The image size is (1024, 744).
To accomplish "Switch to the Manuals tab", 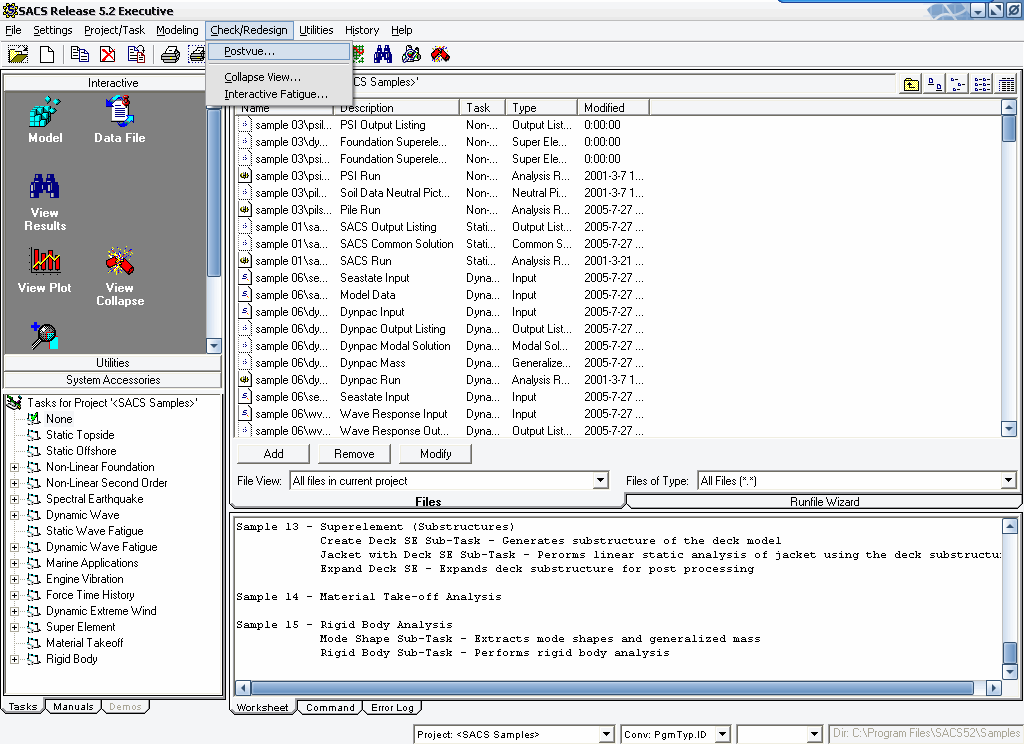I will click(73, 707).
